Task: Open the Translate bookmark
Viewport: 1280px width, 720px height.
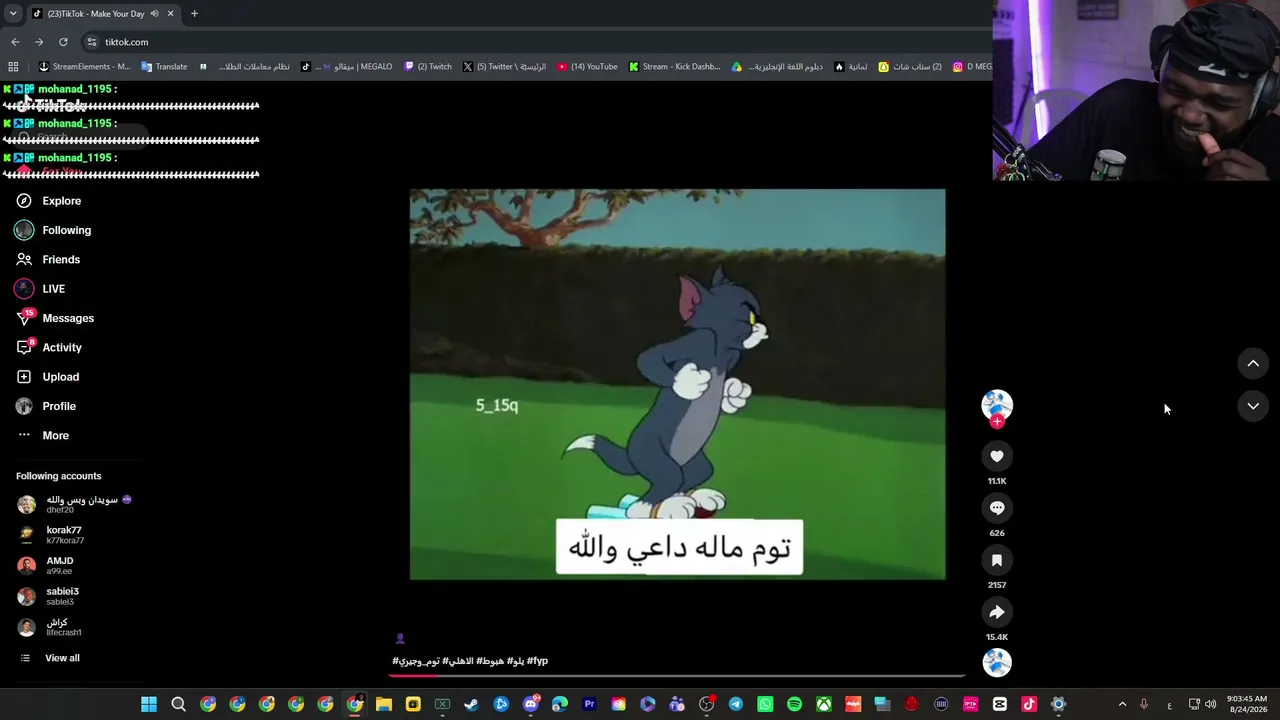Action: (x=164, y=67)
